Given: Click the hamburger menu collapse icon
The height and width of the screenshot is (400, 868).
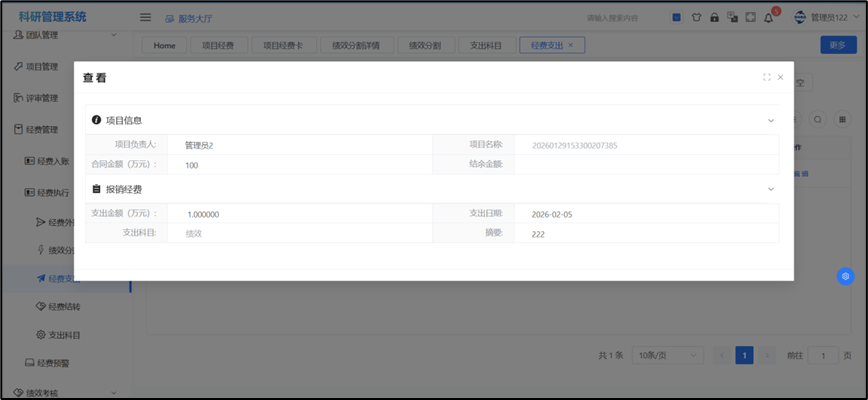Looking at the screenshot, I should click(145, 17).
